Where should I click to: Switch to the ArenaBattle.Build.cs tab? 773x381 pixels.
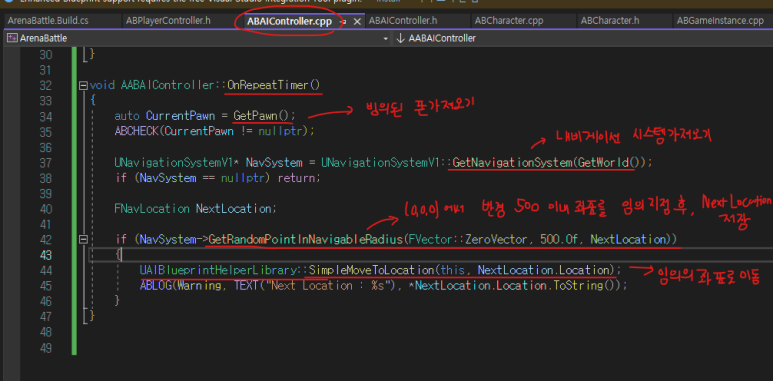[48, 21]
